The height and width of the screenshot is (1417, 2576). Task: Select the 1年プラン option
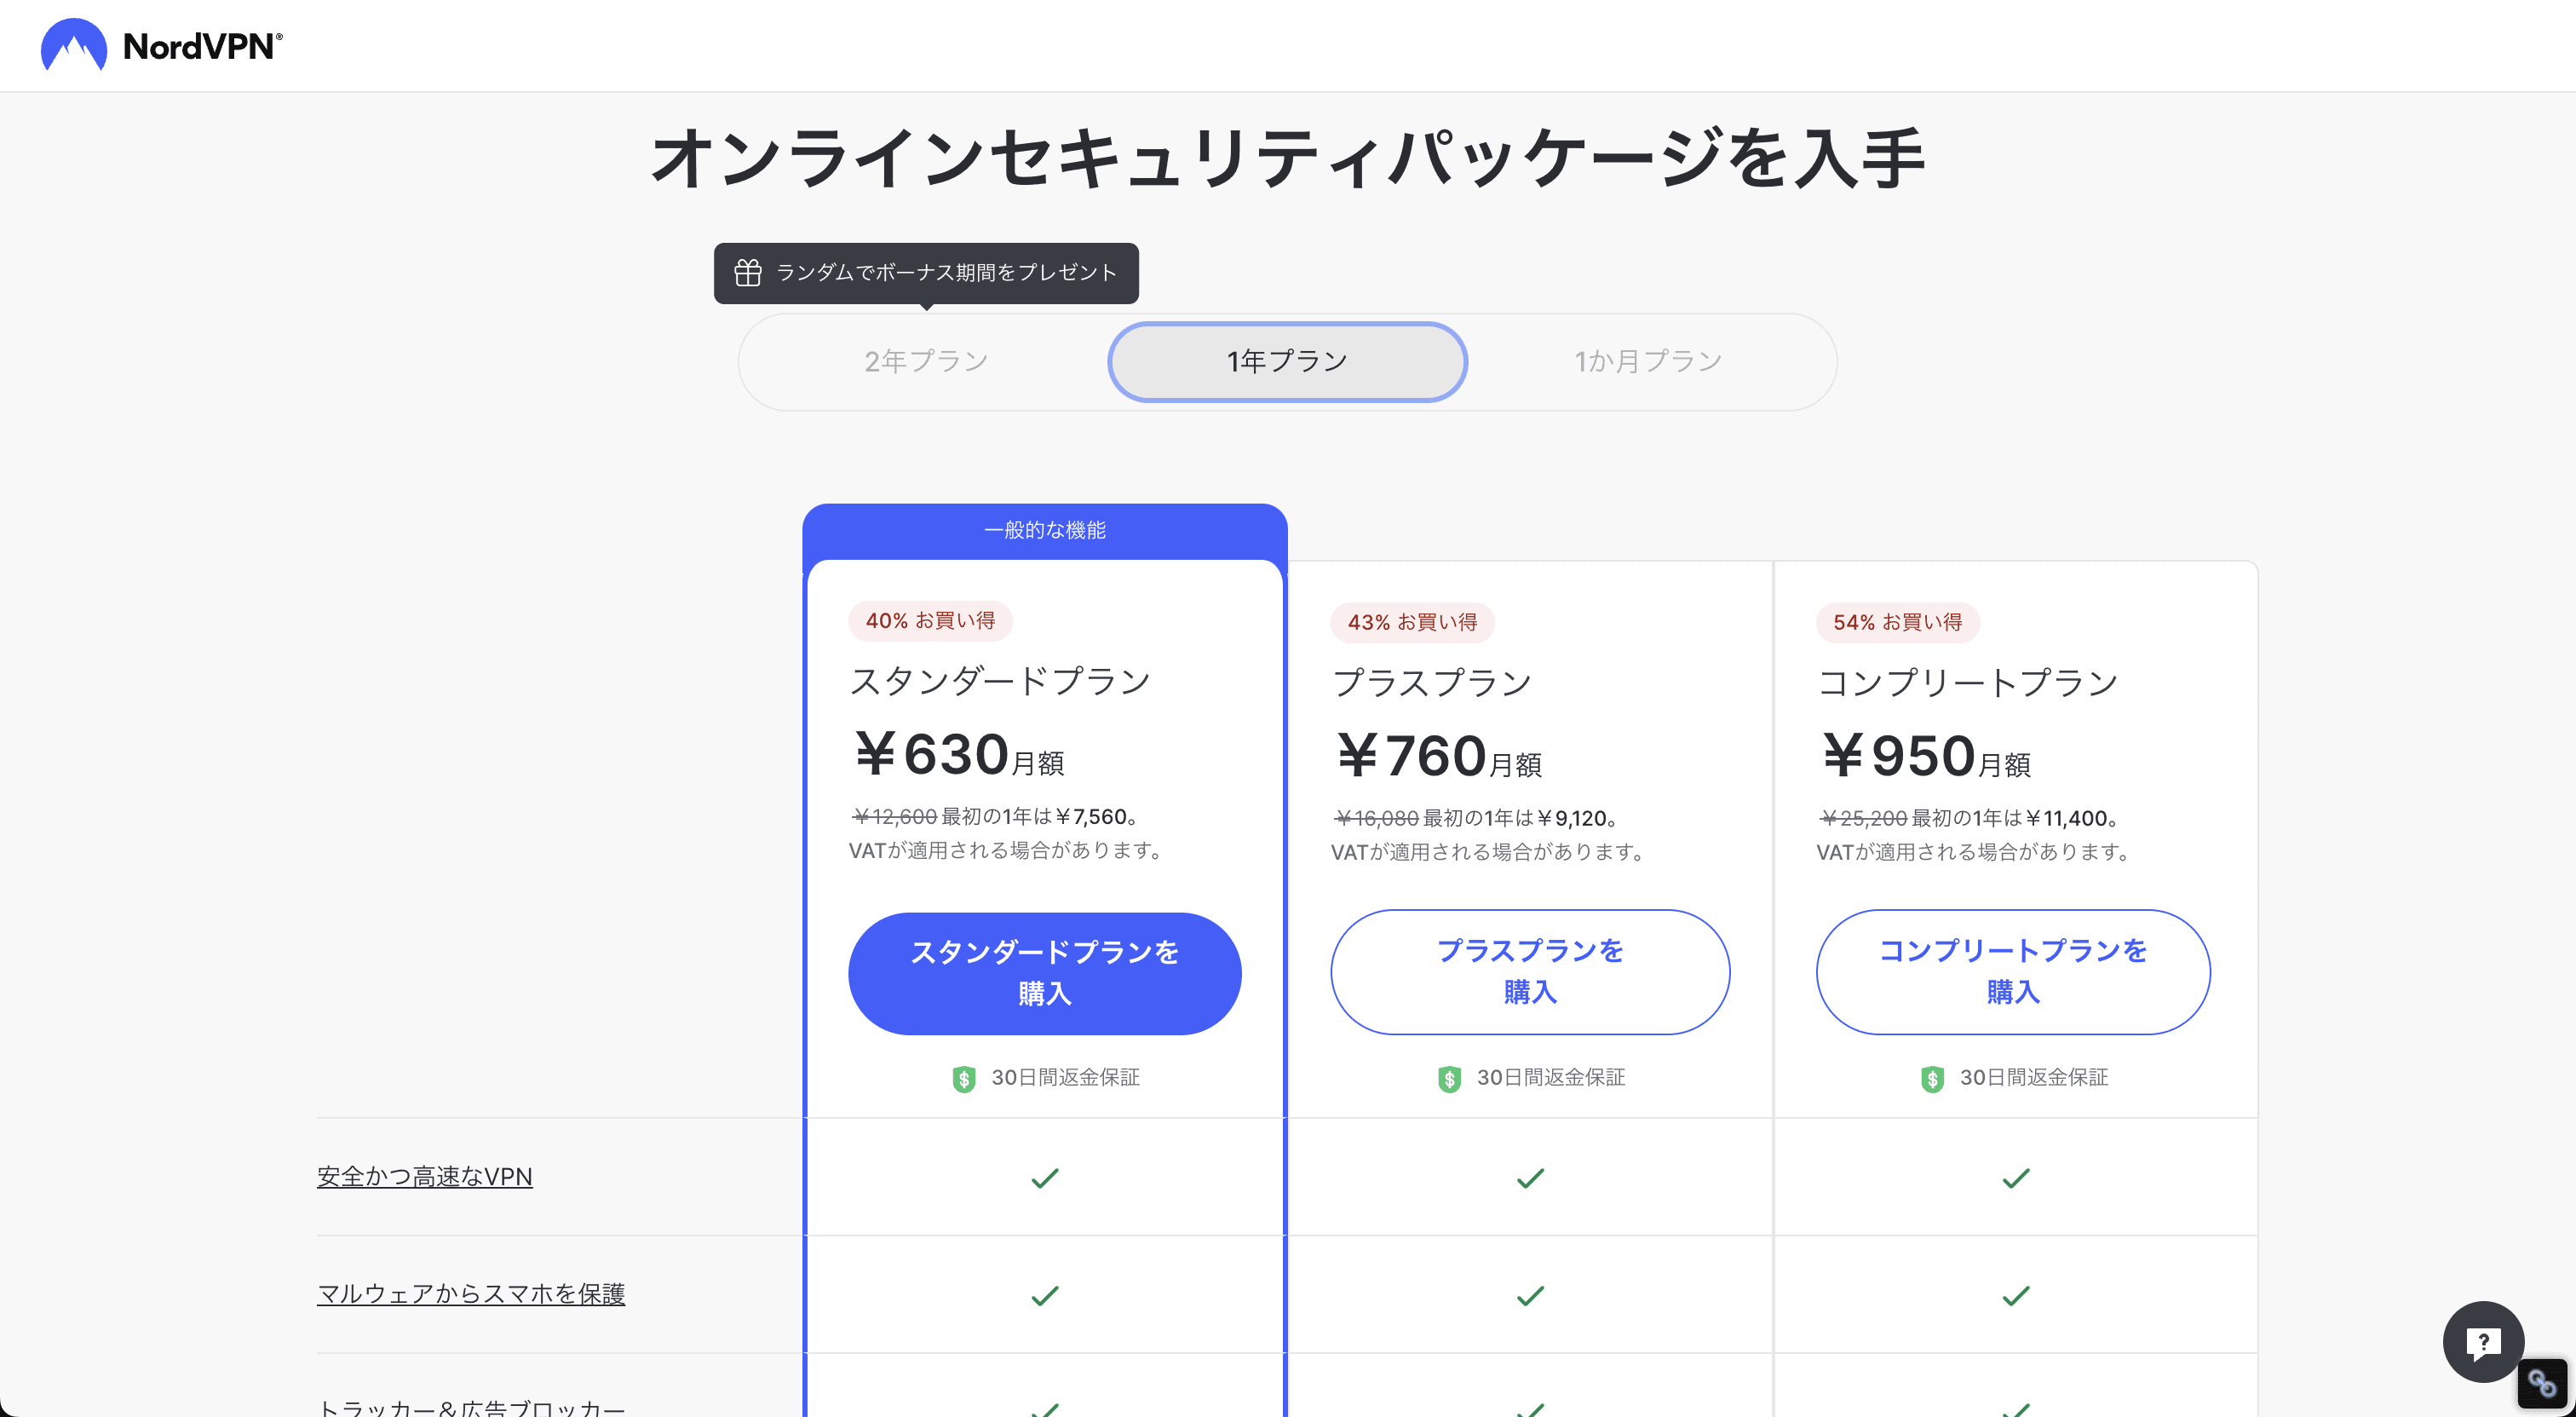tap(1287, 361)
